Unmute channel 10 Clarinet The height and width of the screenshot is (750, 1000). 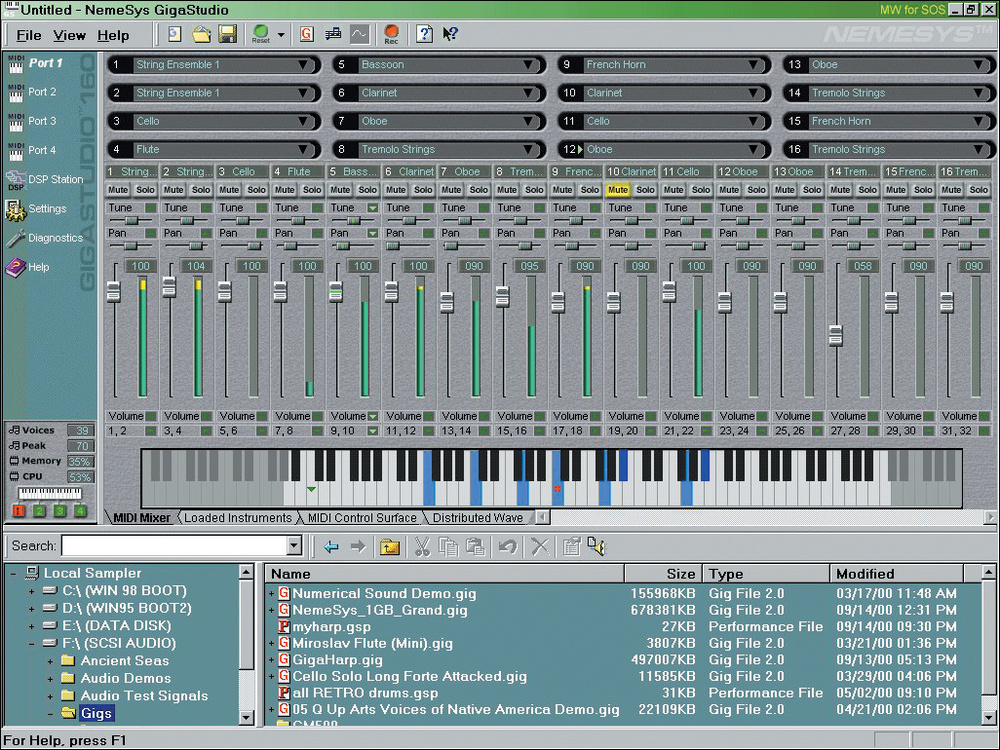618,190
